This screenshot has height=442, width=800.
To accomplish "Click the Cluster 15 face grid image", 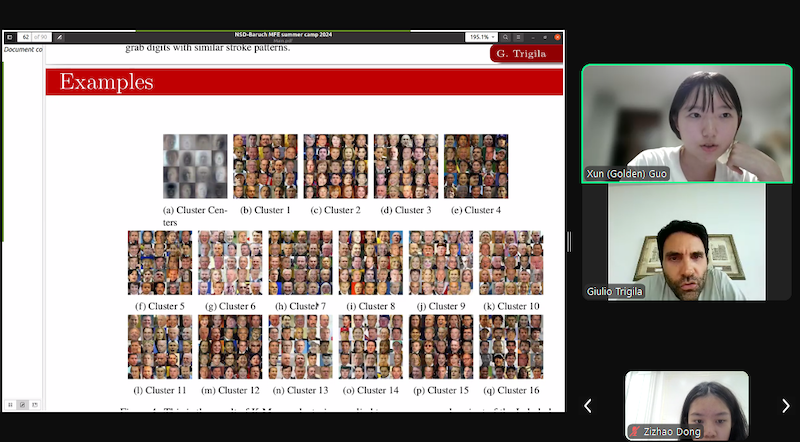I will (441, 347).
